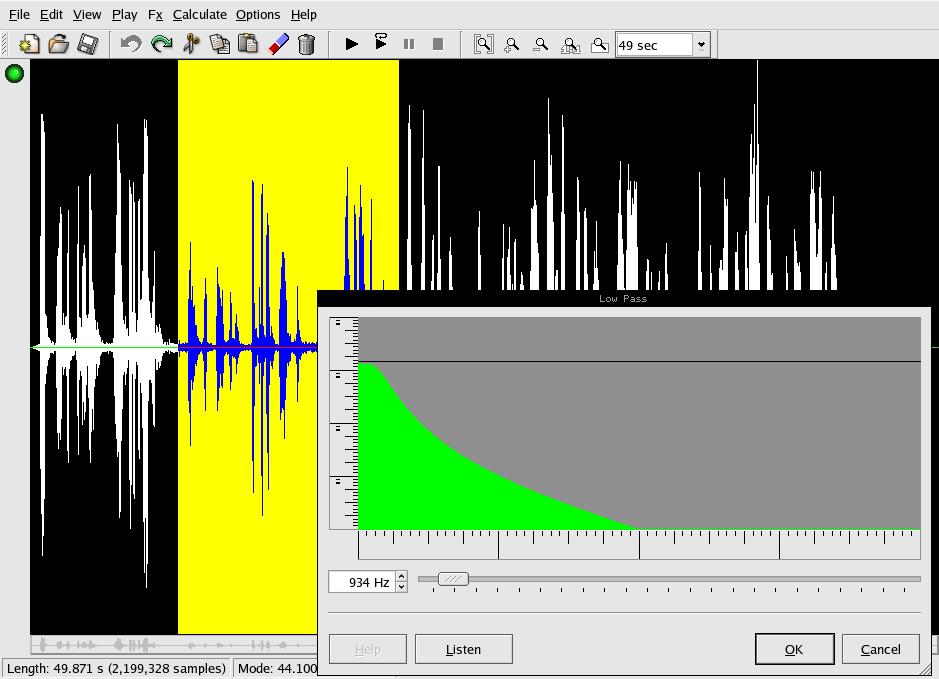Undo the last action

[x=130, y=44]
